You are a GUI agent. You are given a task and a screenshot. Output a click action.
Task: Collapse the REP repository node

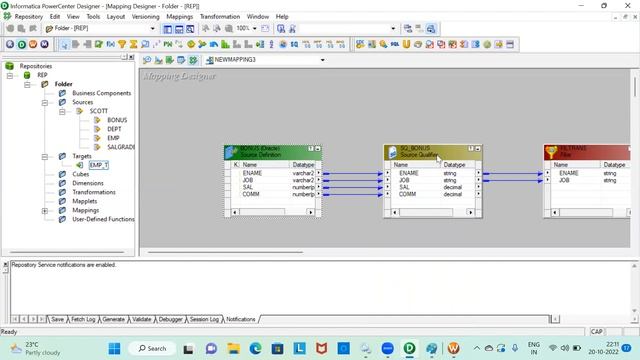coord(10,76)
